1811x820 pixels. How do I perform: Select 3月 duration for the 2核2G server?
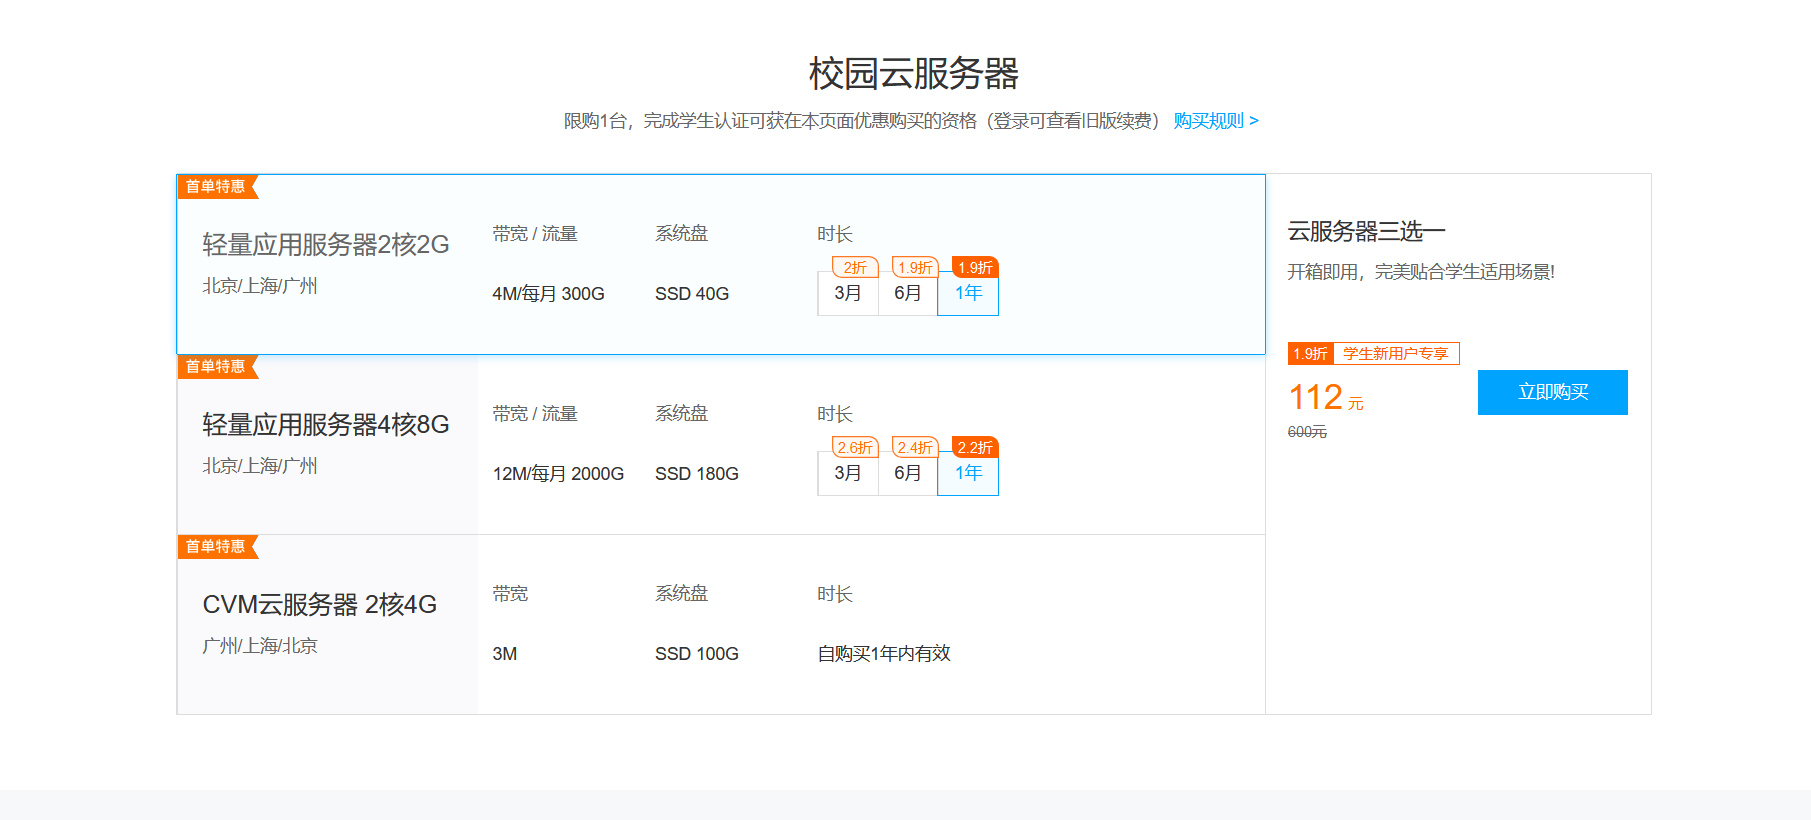click(848, 294)
